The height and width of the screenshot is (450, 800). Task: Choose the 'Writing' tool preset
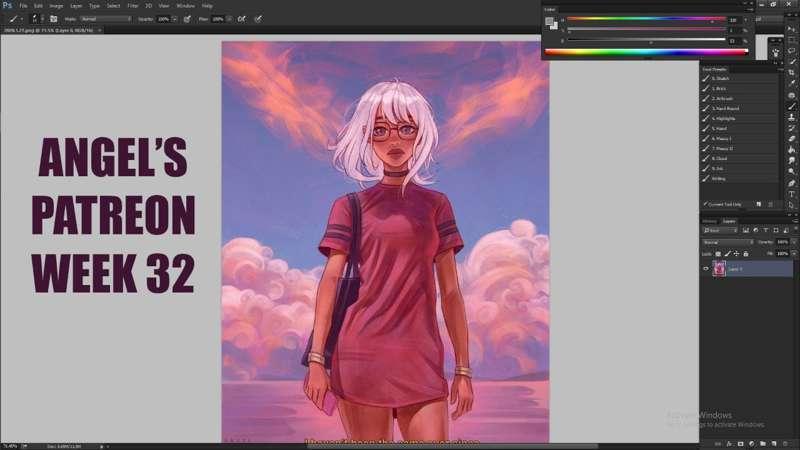pos(740,179)
